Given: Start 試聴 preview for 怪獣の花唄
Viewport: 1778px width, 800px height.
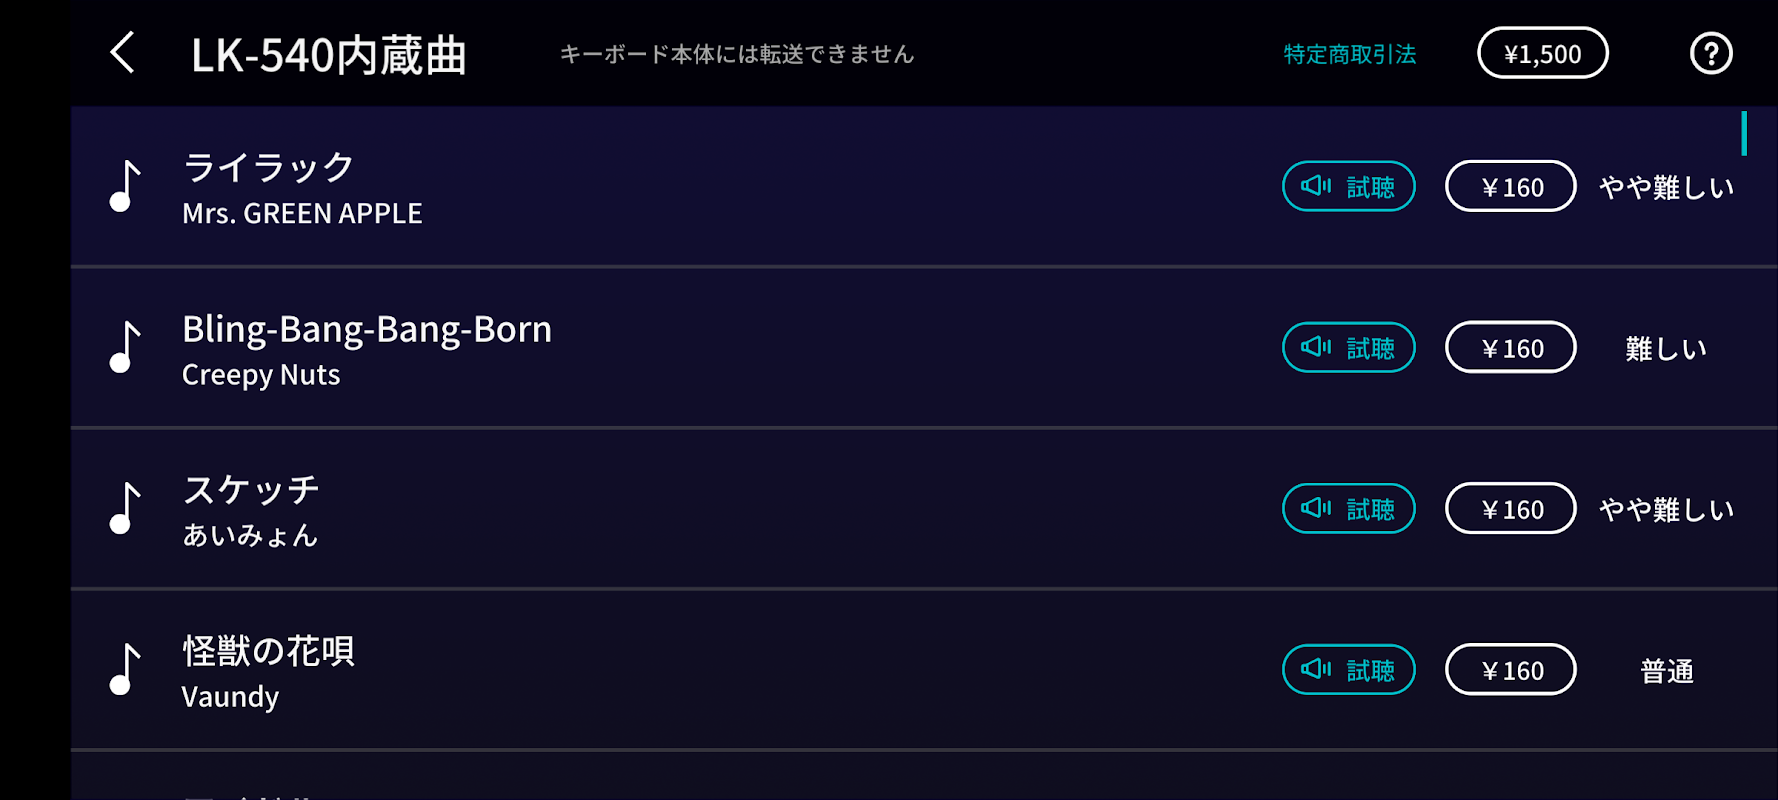Looking at the screenshot, I should (x=1348, y=669).
